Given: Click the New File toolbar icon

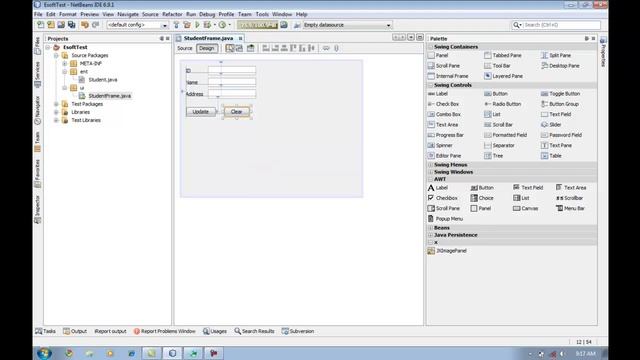Looking at the screenshot, I should click(40, 25).
